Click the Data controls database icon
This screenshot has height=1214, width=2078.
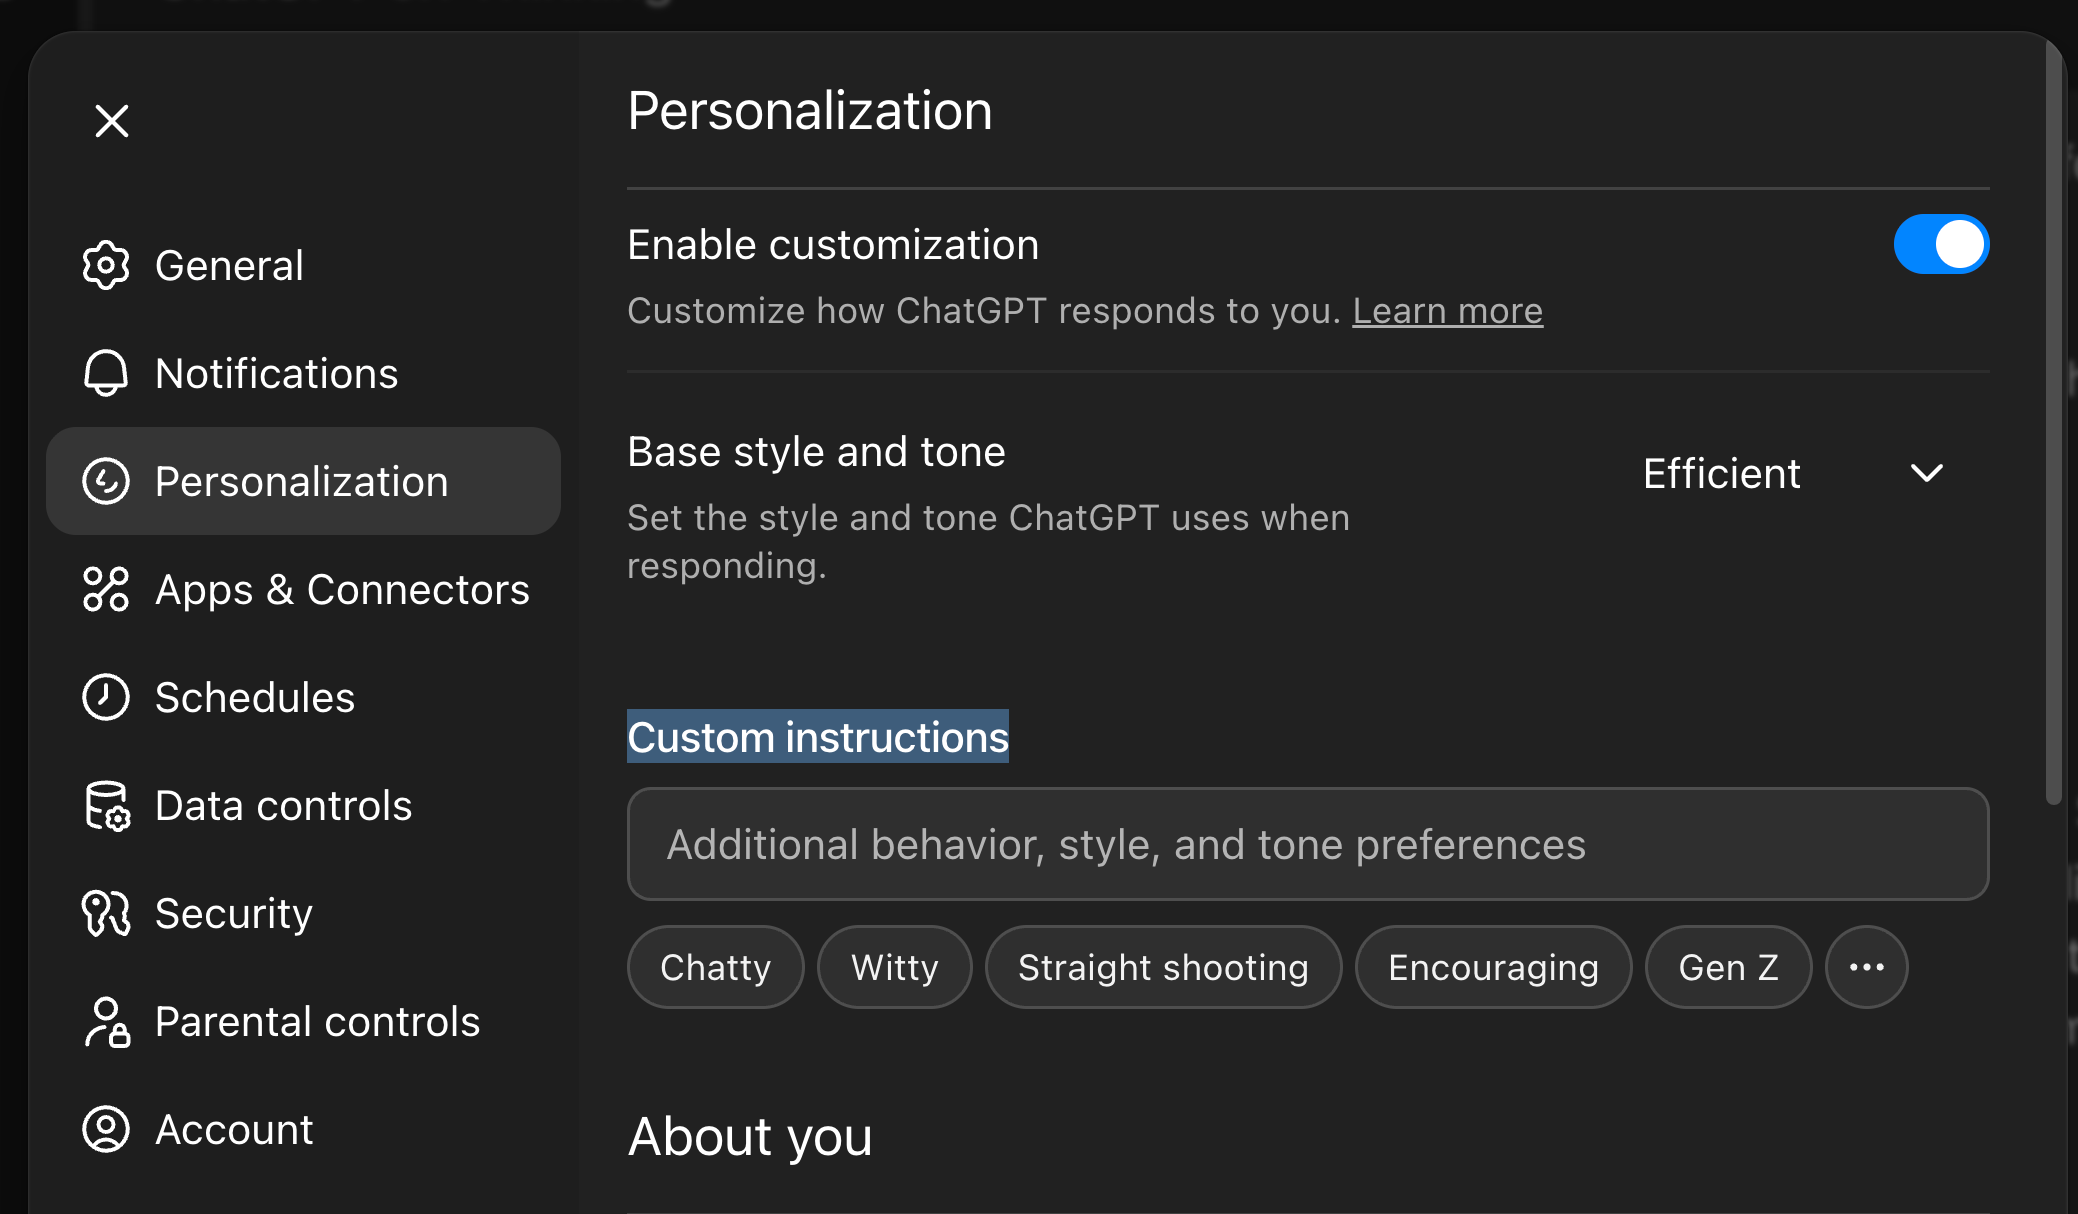point(106,806)
